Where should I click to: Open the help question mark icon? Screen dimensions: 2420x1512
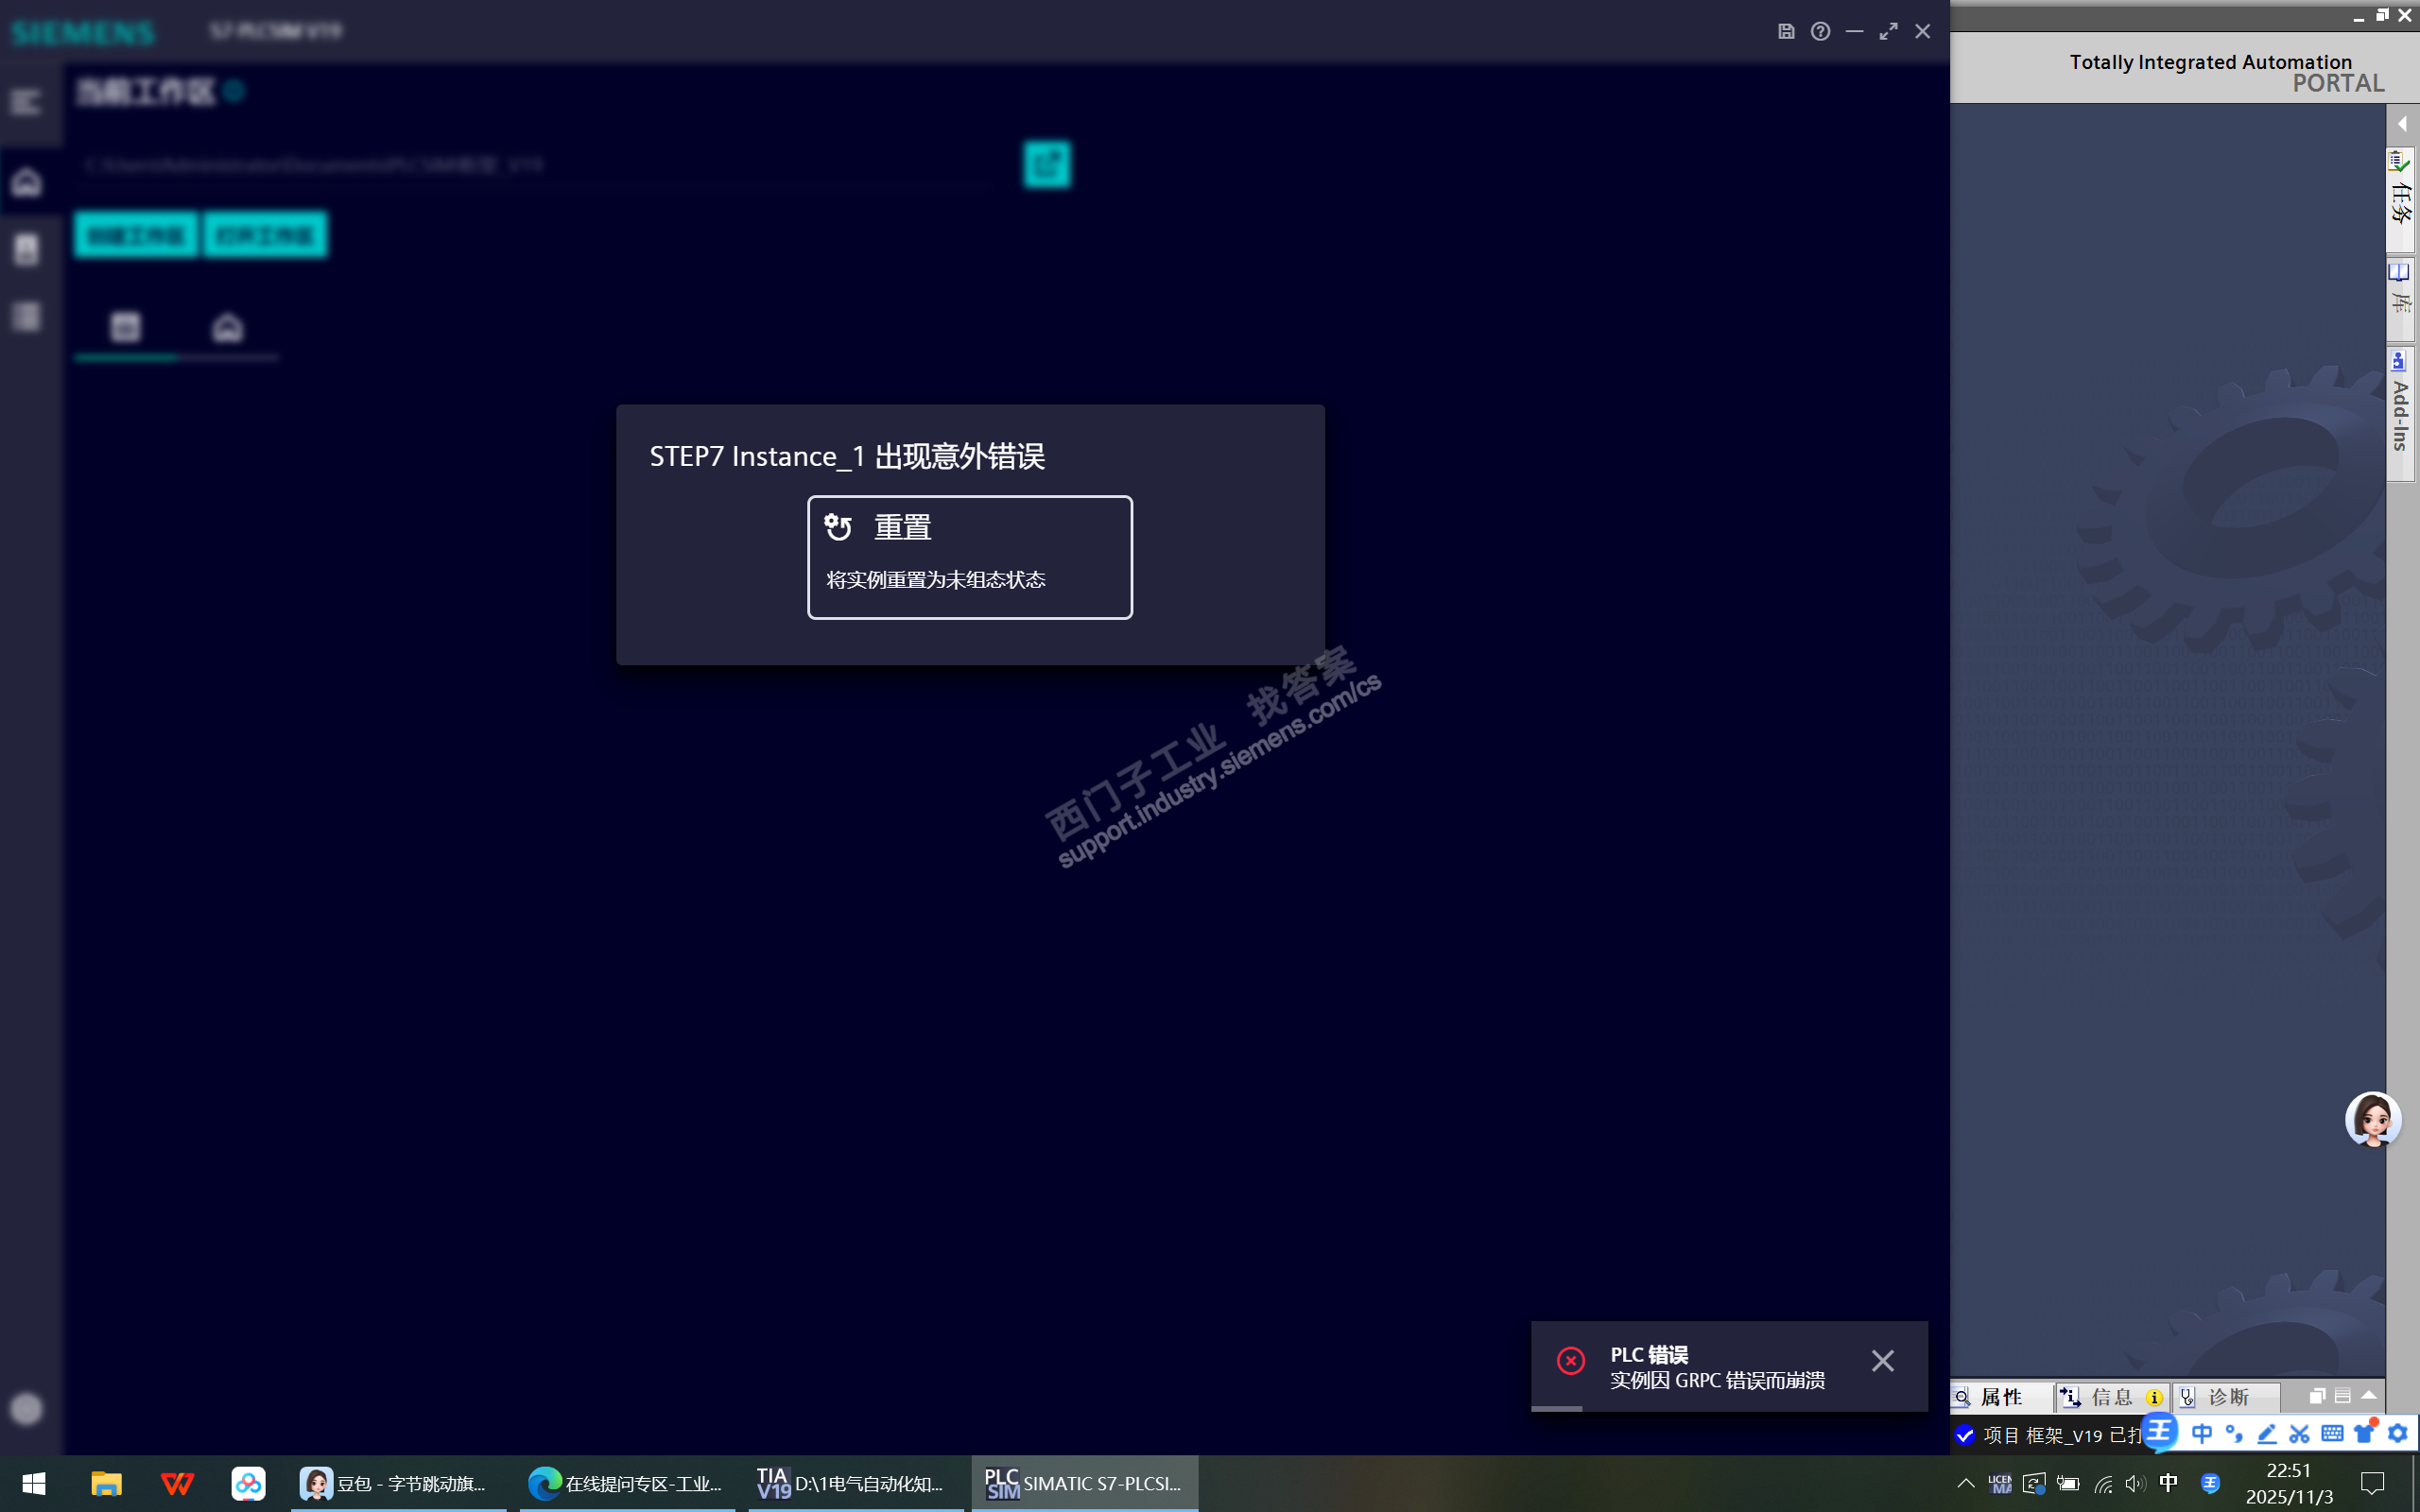(x=1820, y=32)
